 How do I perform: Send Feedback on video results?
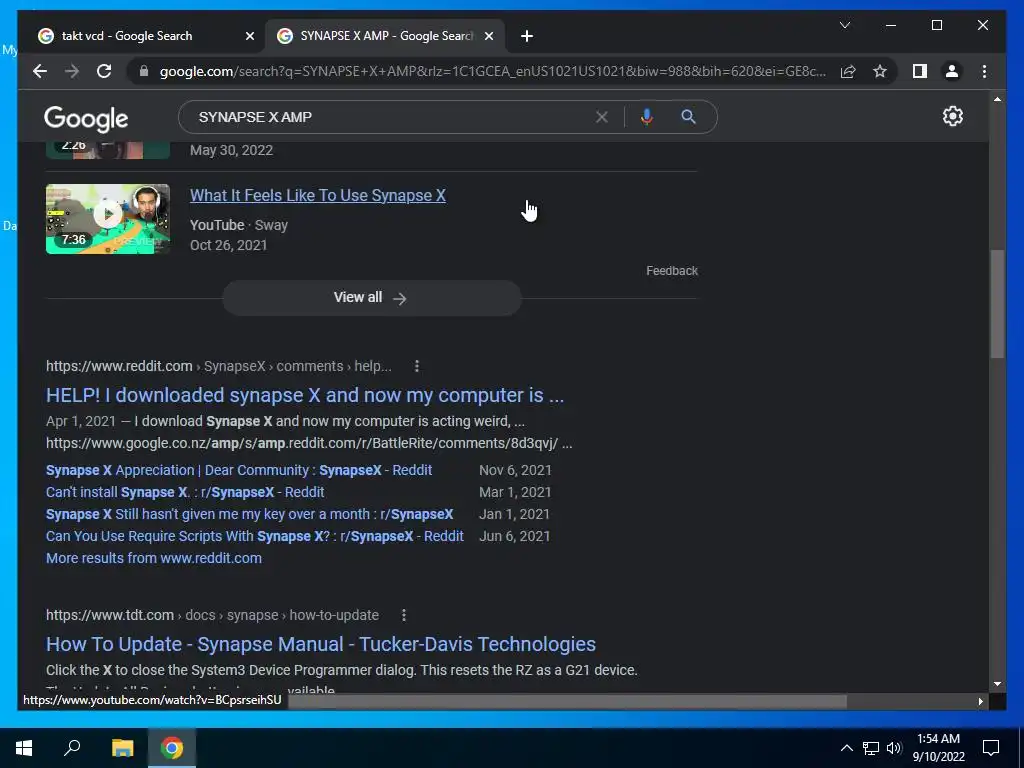pos(672,270)
